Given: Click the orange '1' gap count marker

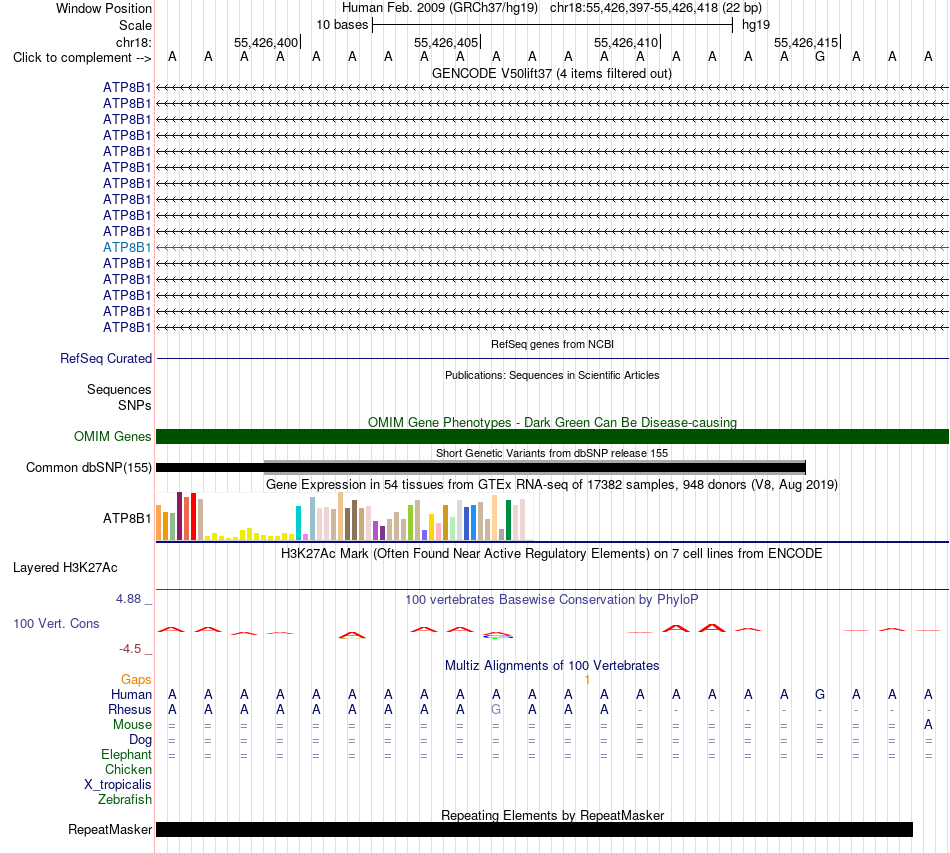Looking at the screenshot, I should [587, 680].
